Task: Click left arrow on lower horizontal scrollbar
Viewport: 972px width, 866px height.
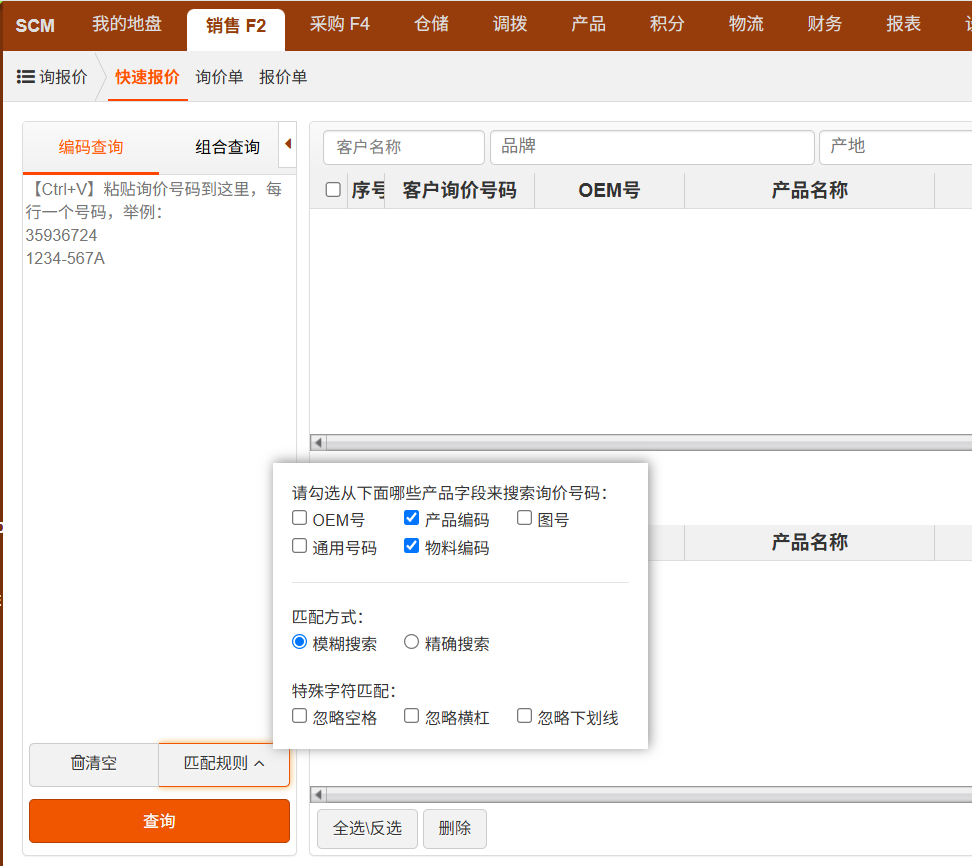Action: [x=318, y=794]
